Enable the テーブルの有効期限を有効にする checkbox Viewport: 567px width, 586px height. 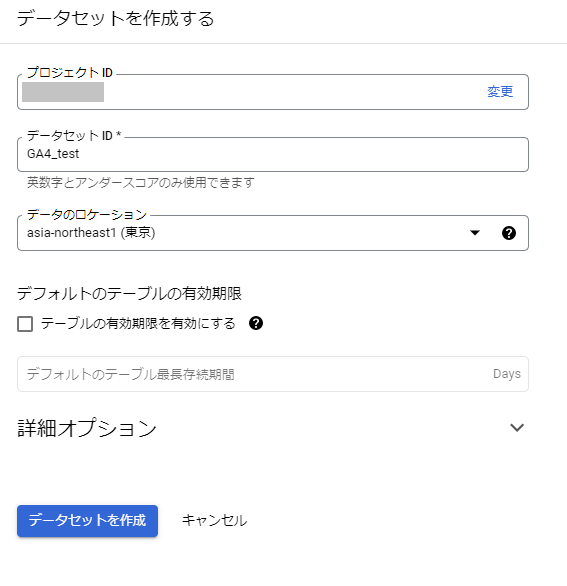(x=25, y=324)
